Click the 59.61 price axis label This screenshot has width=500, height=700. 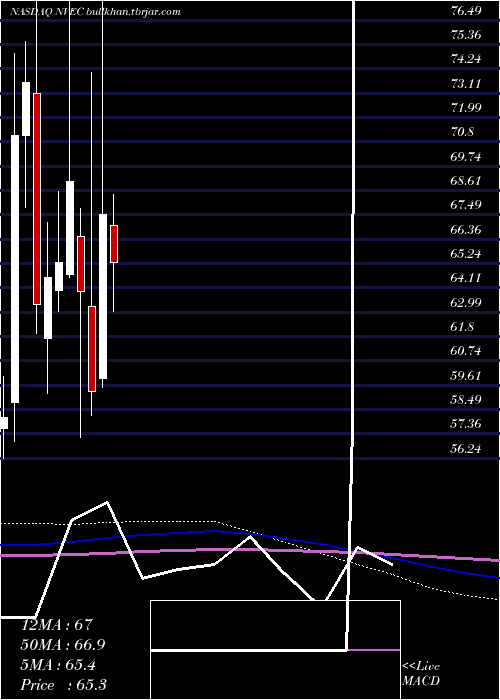[466, 375]
